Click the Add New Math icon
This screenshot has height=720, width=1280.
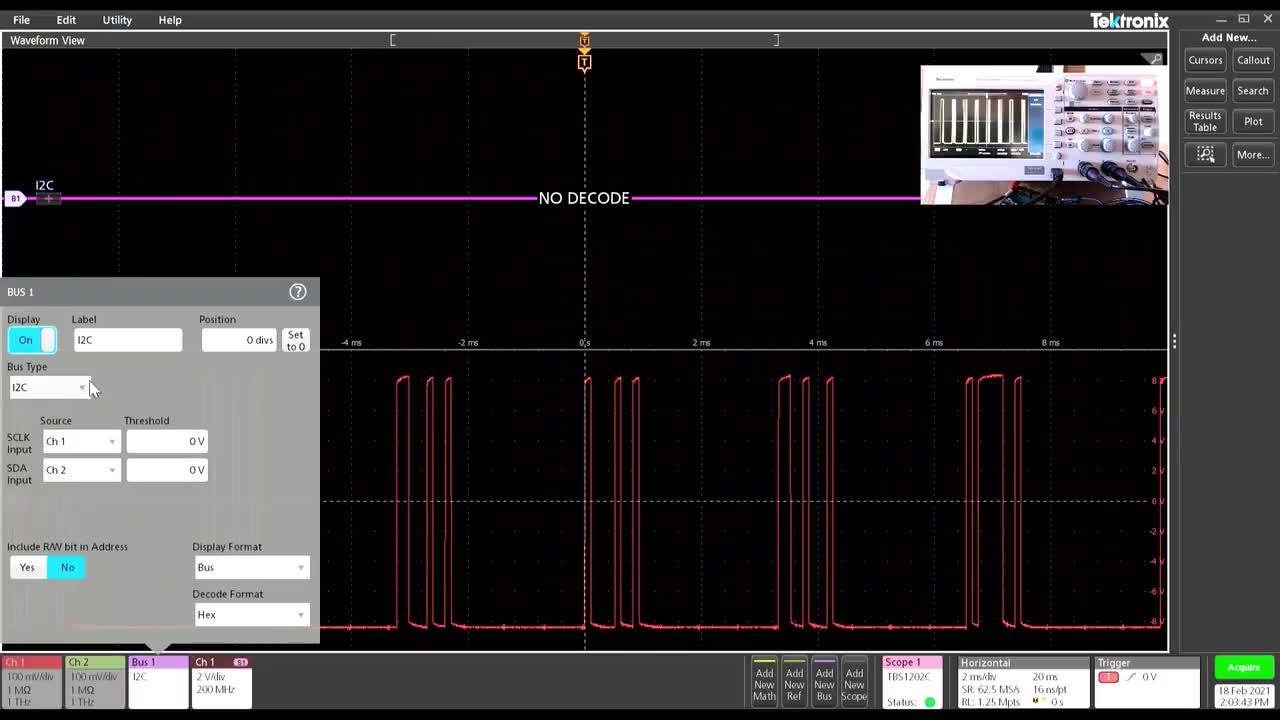tap(764, 683)
